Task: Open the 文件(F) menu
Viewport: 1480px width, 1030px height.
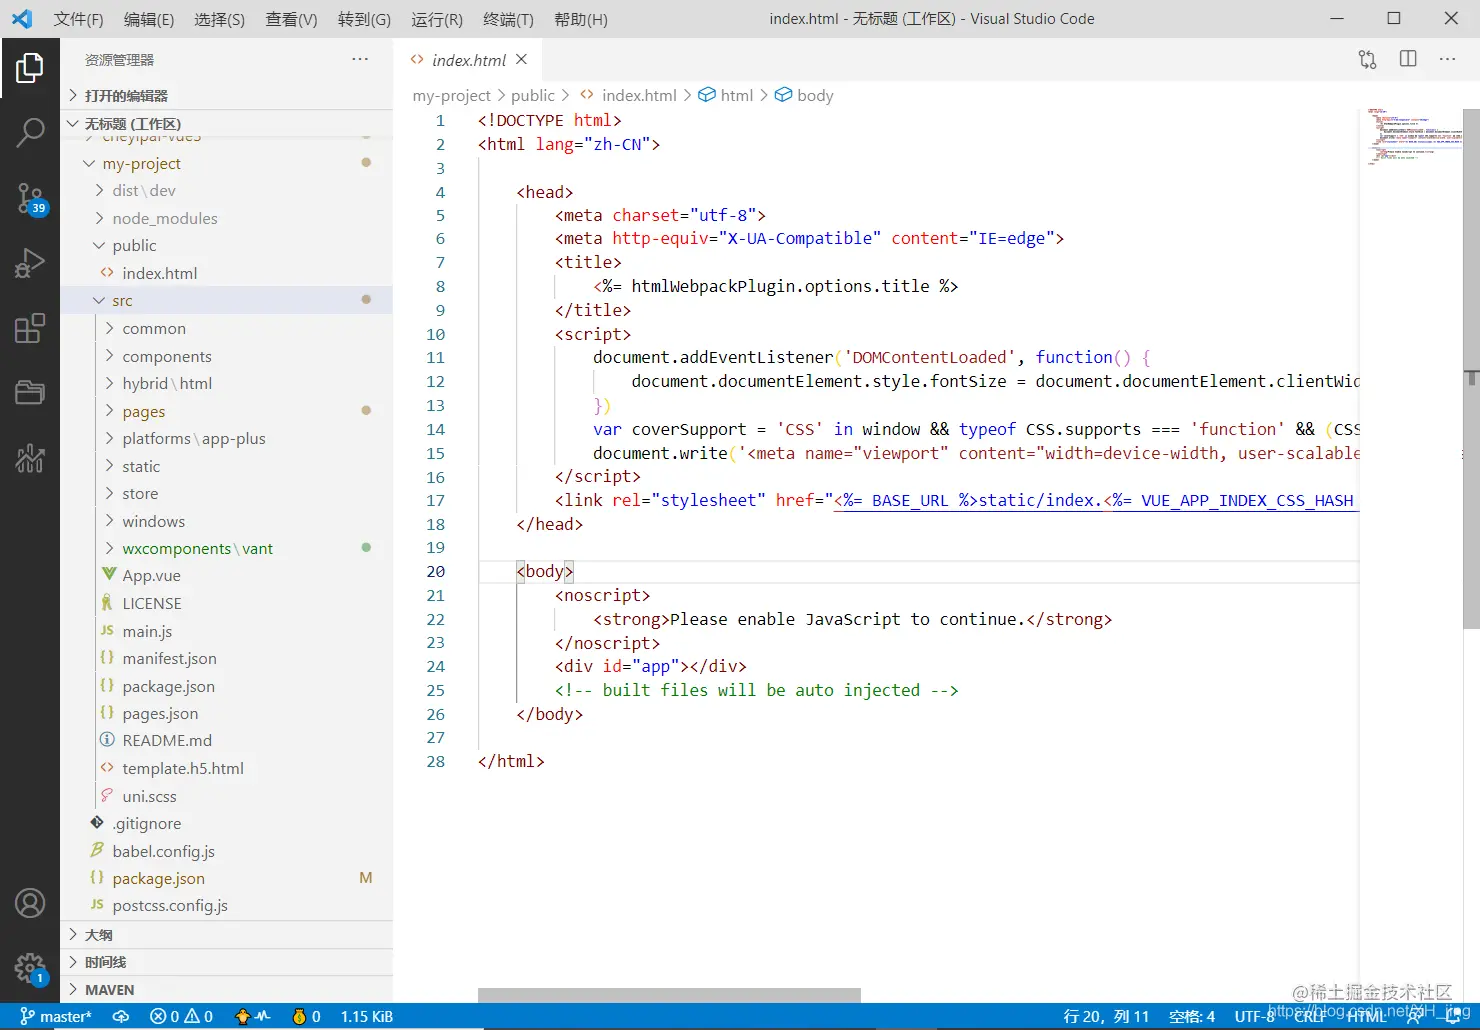Action: pyautogui.click(x=79, y=19)
